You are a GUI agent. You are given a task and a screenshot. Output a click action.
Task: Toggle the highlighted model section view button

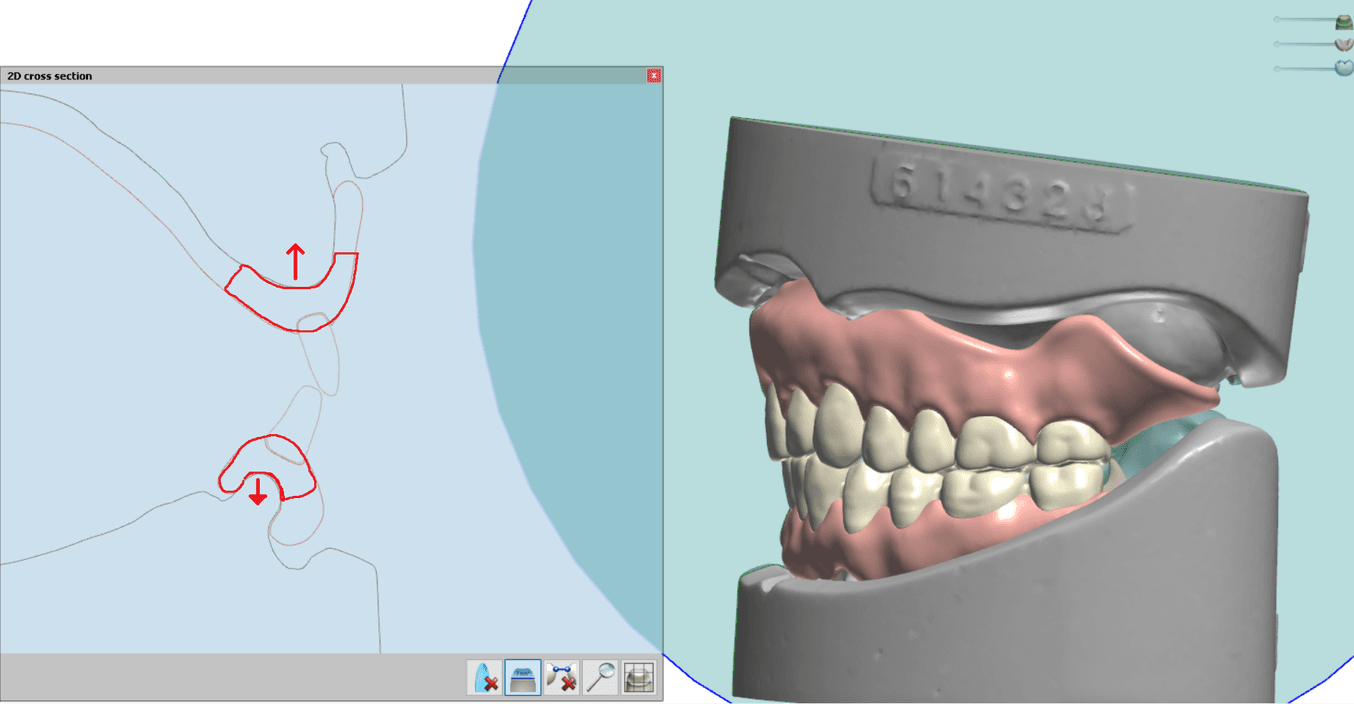point(523,678)
